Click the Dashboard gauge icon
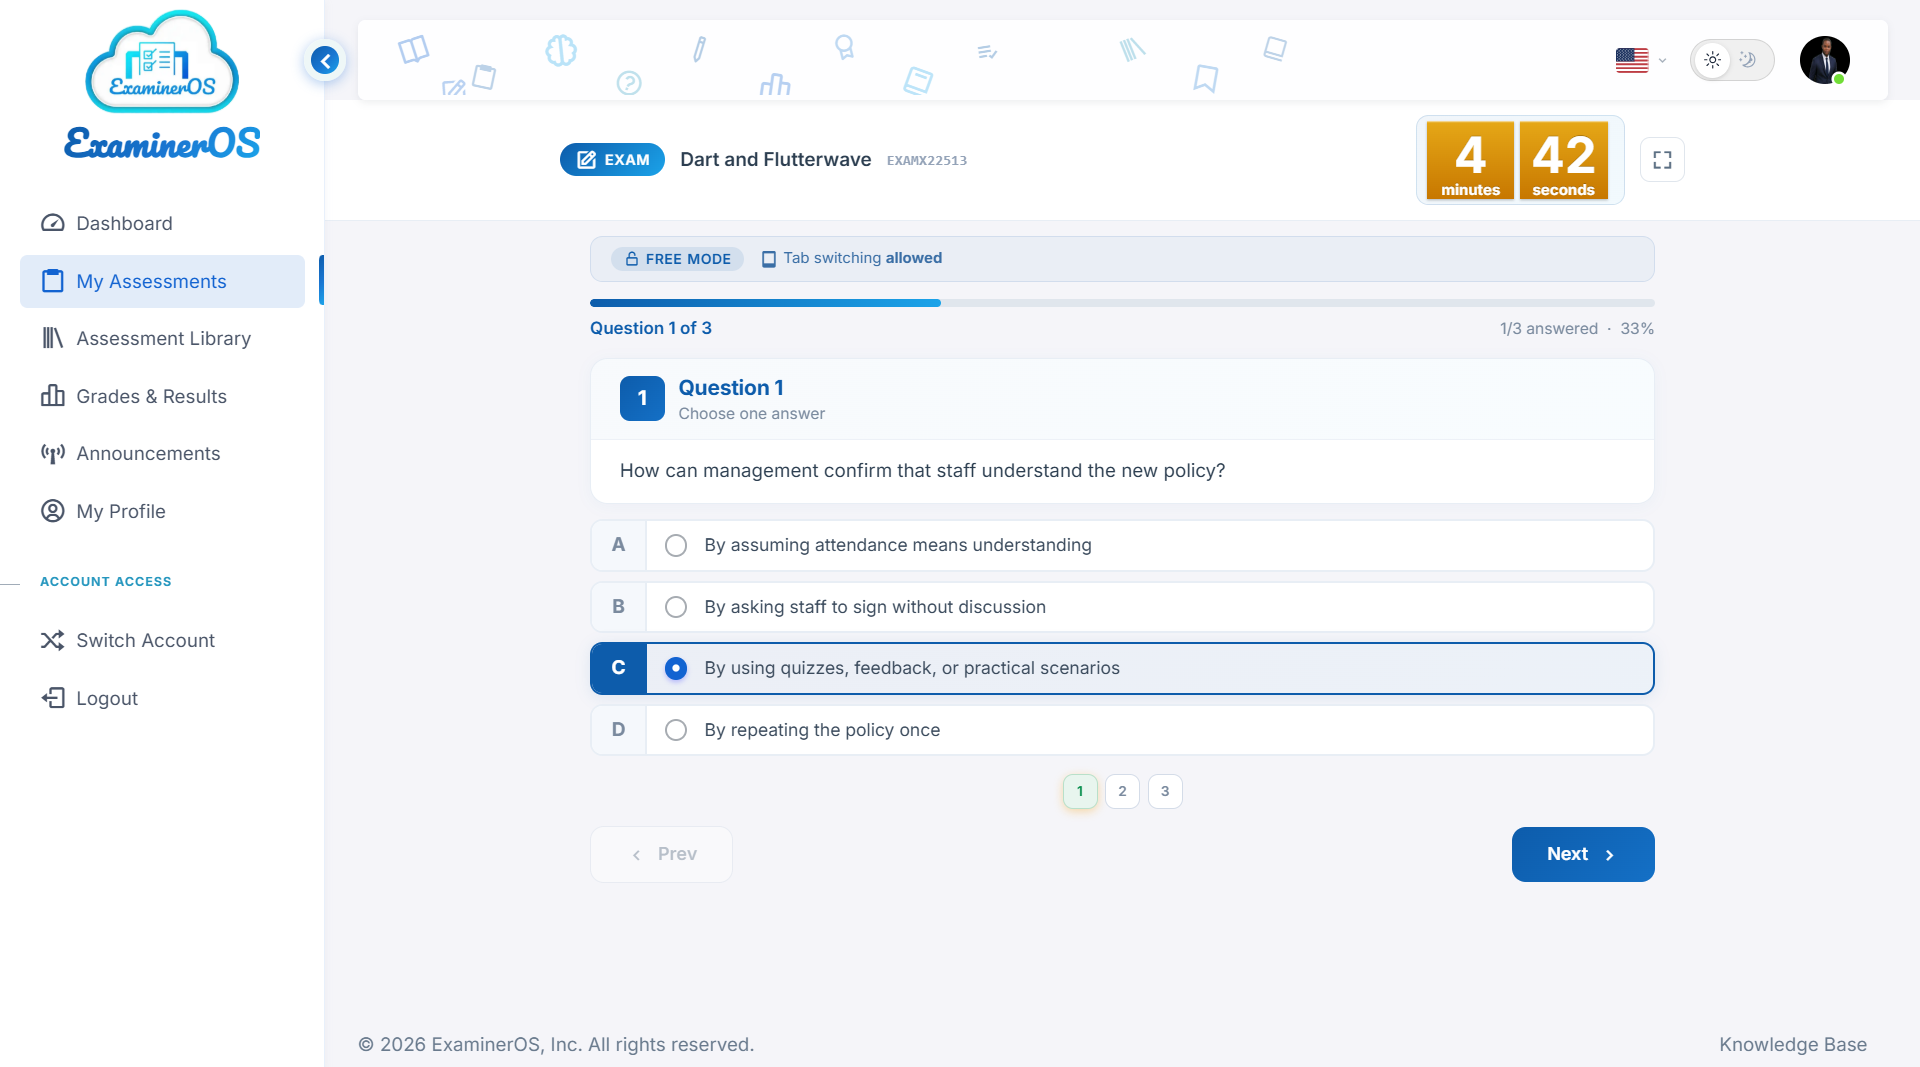 (x=53, y=223)
